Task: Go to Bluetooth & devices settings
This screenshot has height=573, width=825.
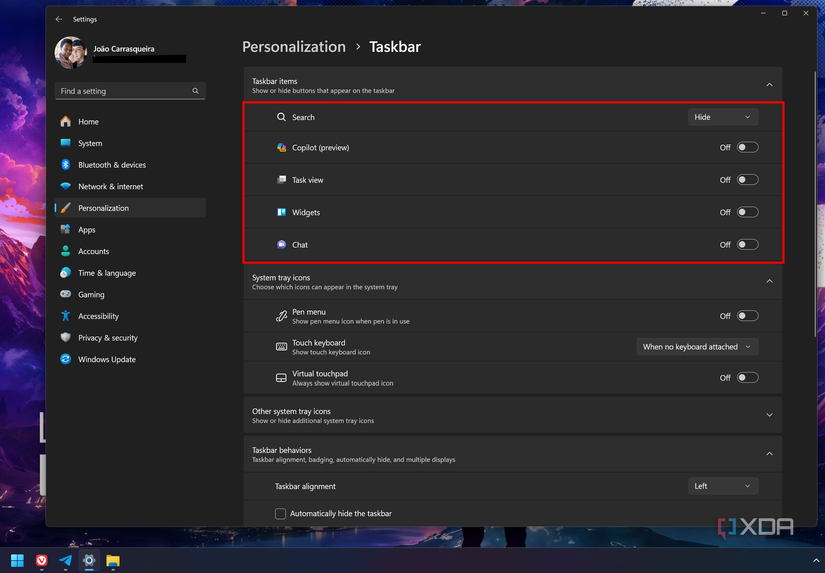Action: 130,165
